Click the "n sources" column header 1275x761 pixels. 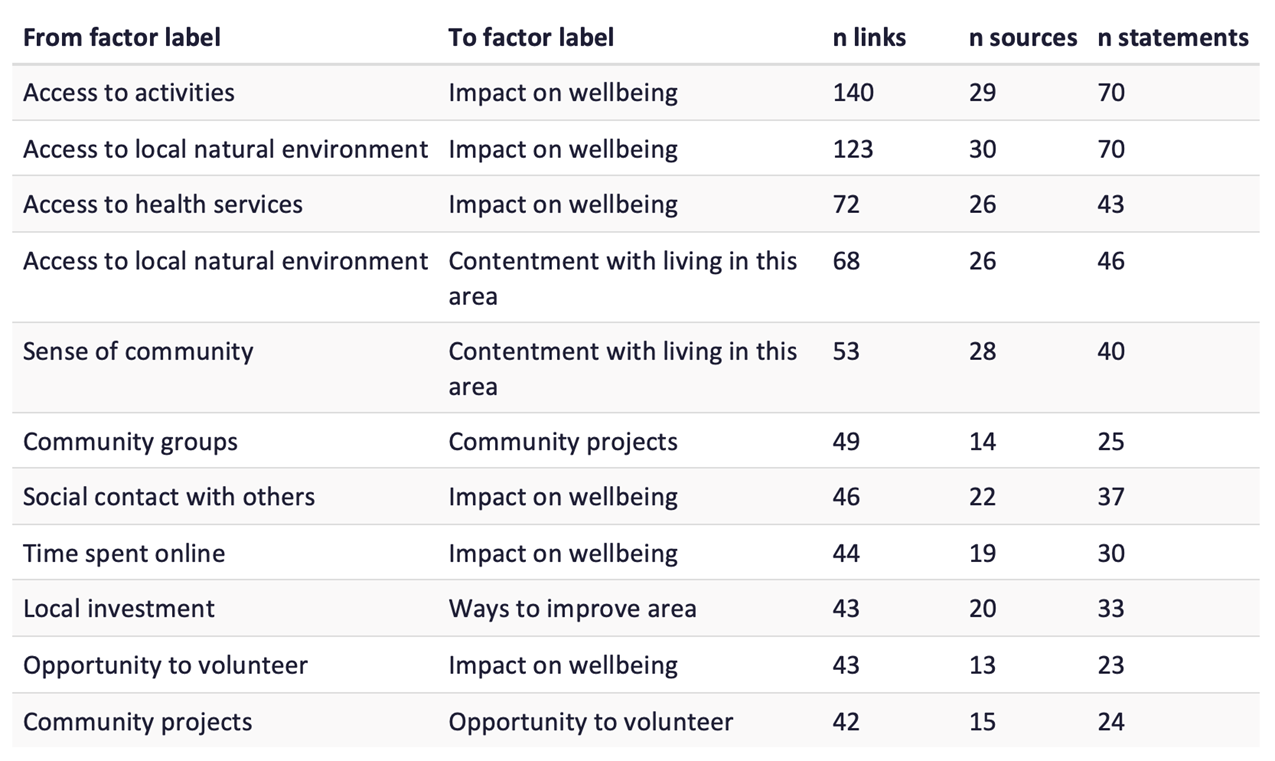click(x=1023, y=38)
